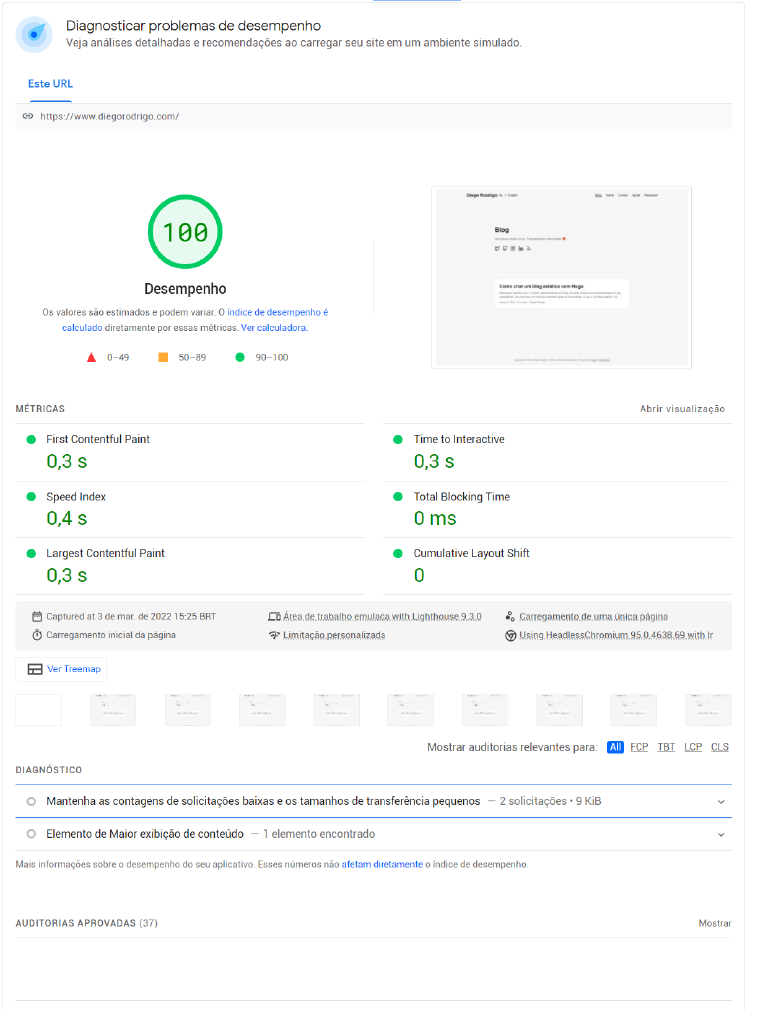768x1010 pixels.
Task: Open the afetam diretamente link
Action: (x=382, y=864)
